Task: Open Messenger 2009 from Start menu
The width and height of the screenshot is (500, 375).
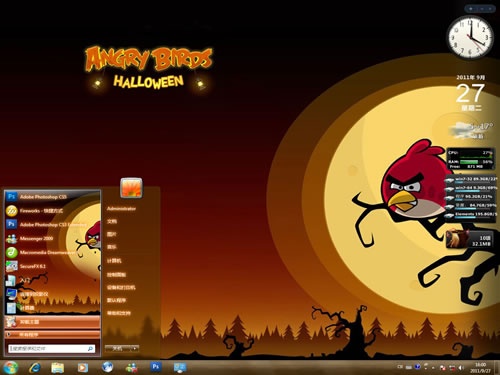Action: (x=52, y=238)
